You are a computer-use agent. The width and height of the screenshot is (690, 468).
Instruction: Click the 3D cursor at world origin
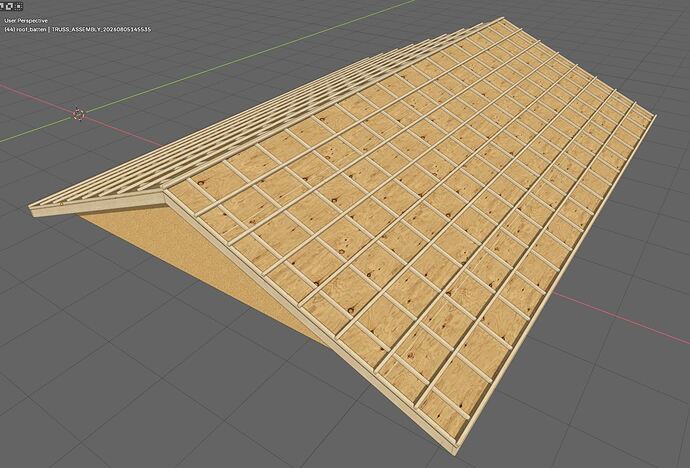pyautogui.click(x=78, y=114)
